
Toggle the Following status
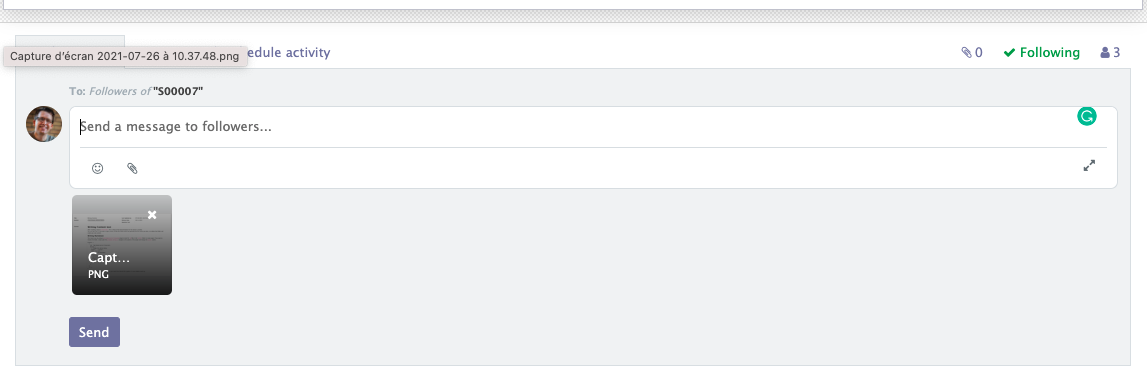coord(1042,53)
